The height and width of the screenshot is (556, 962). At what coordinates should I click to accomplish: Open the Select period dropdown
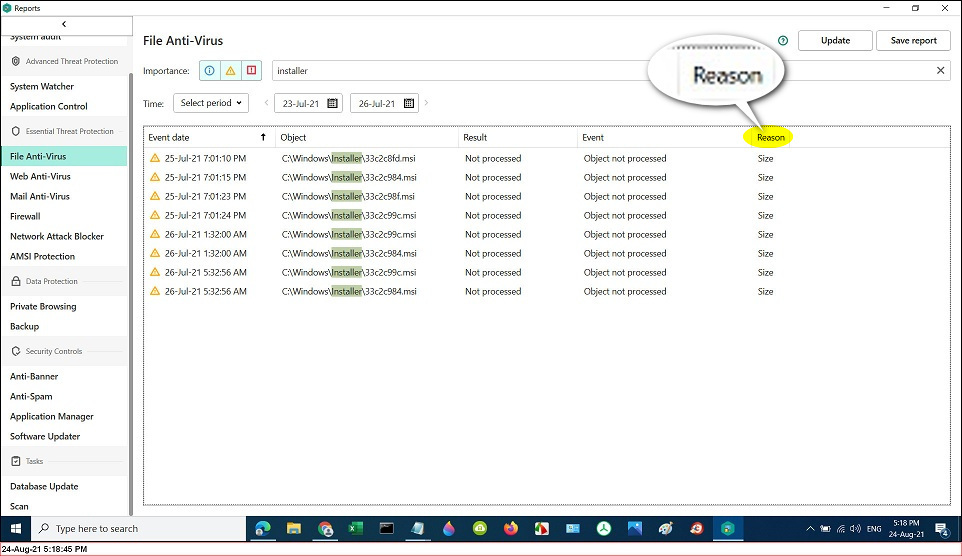[211, 102]
